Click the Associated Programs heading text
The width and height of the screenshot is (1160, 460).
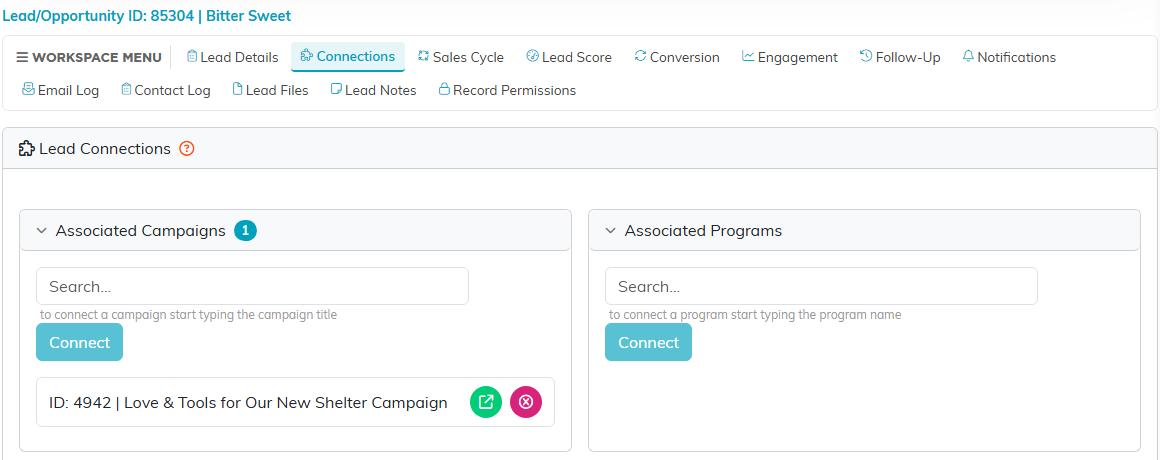[703, 231]
